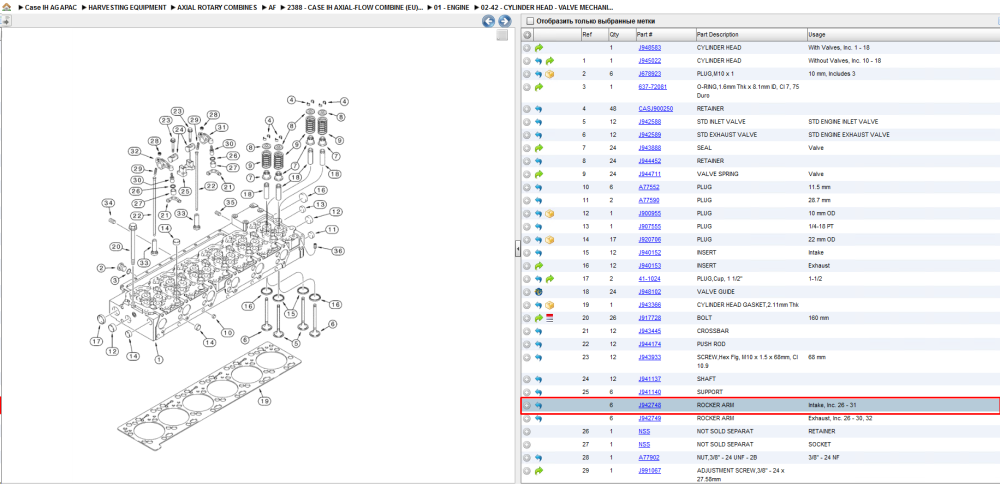This screenshot has height=484, width=1000.
Task: Expand breadcrumb arrow before '2388 - CASE IH AXIAL-FLOW'
Action: click(283, 7)
